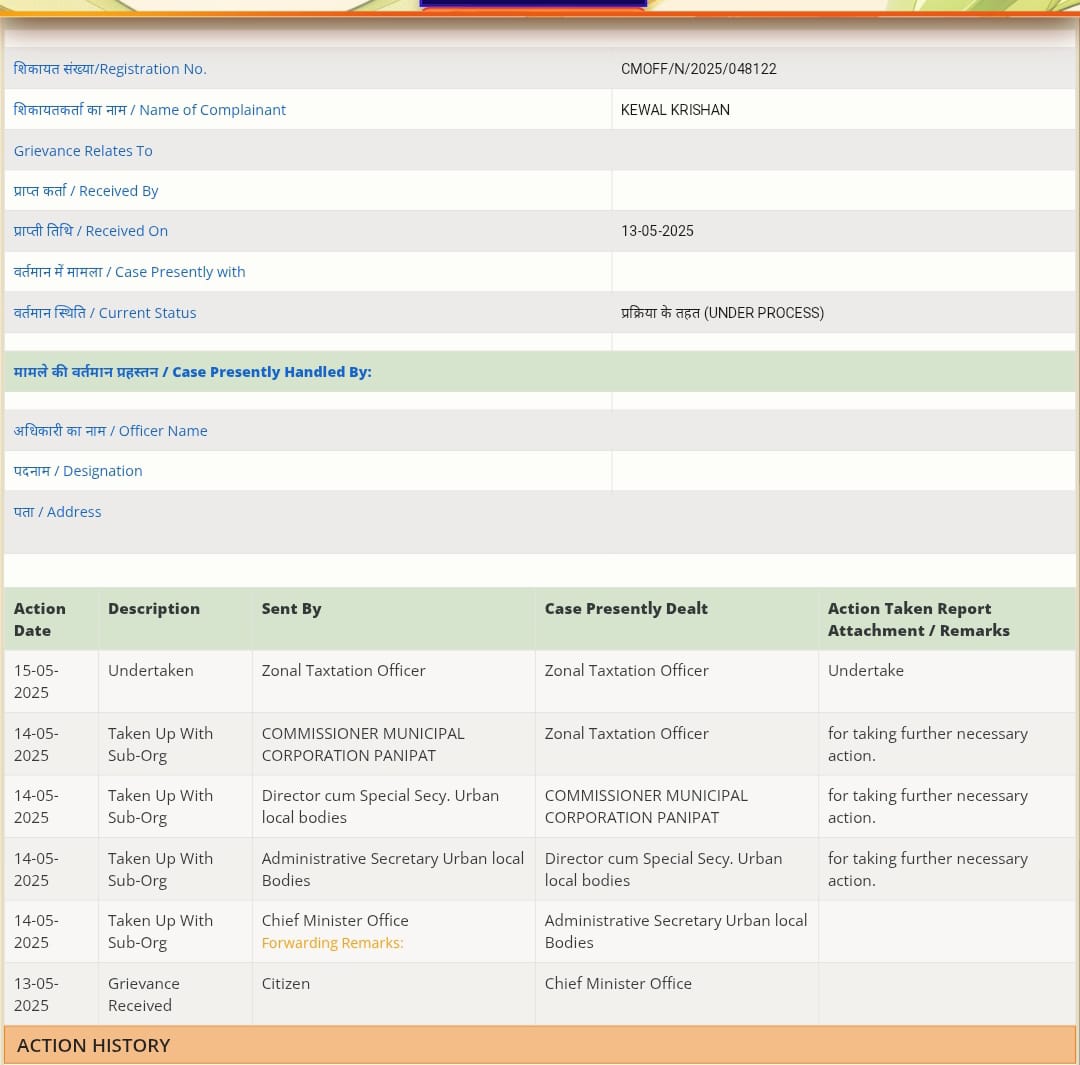Image resolution: width=1080 pixels, height=1065 pixels.
Task: Click the Received On label
Action: click(91, 231)
